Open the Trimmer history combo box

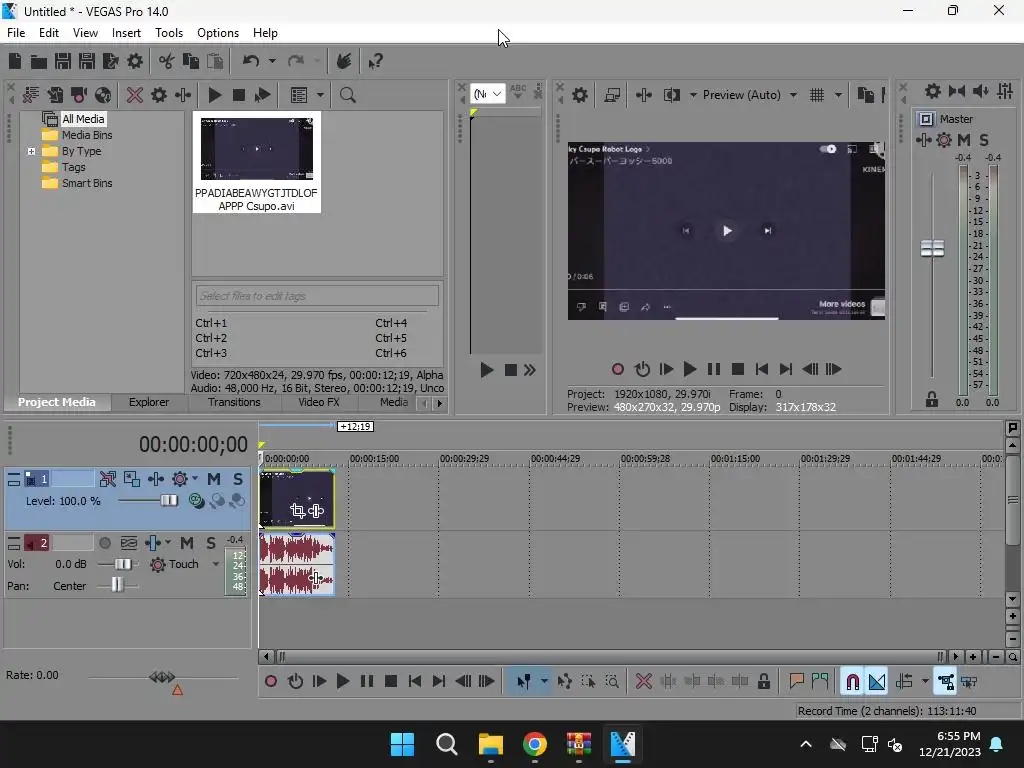(487, 94)
